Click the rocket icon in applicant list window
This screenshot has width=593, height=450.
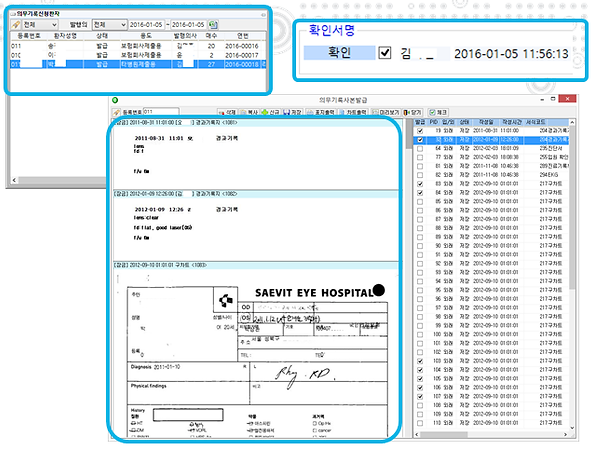[x=16, y=25]
